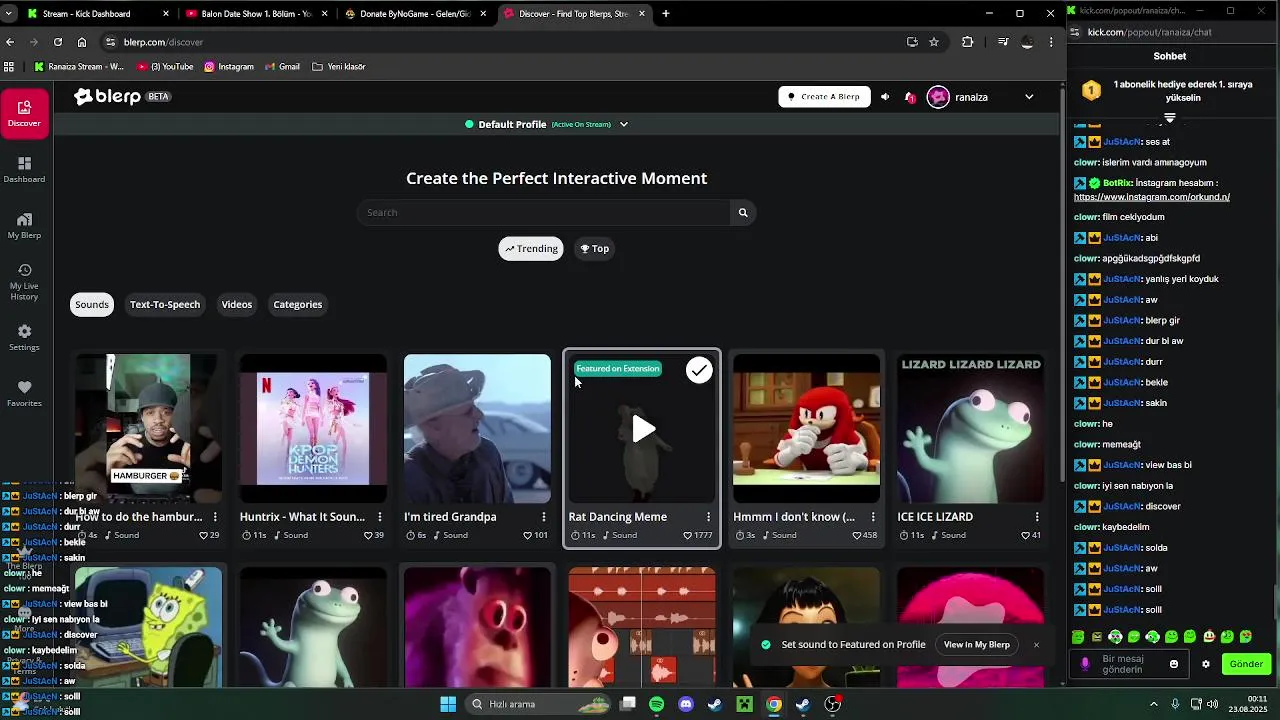Open Gmail bookmark

click(281, 67)
